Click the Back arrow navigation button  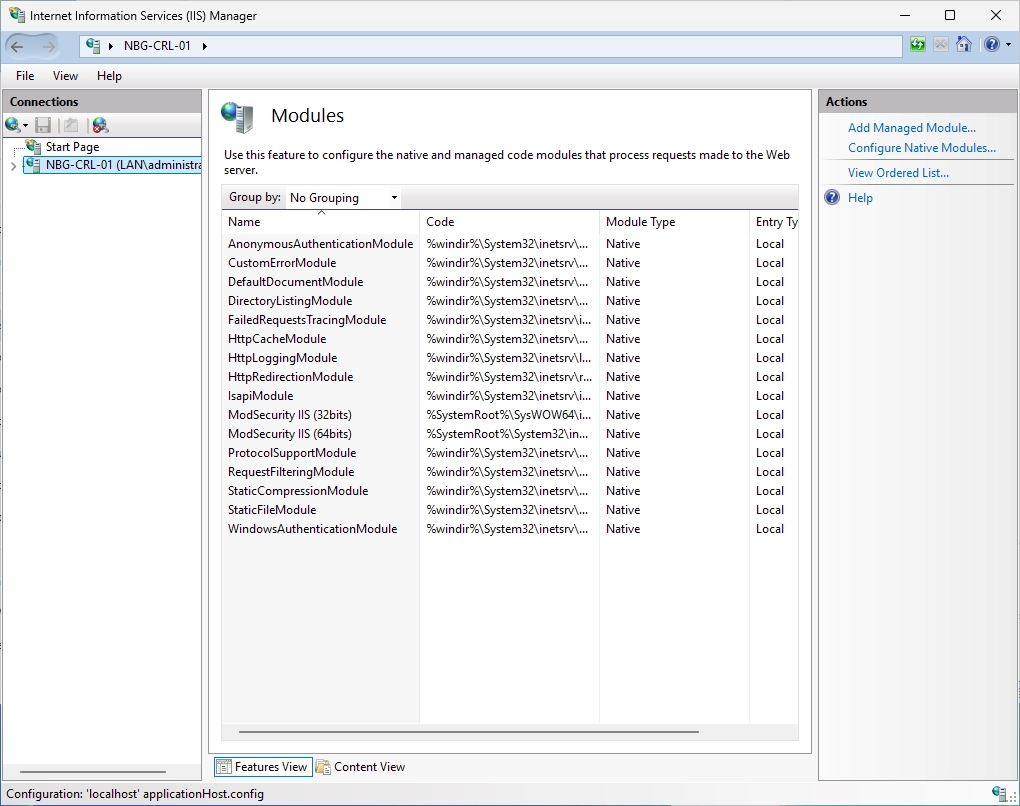(18, 46)
